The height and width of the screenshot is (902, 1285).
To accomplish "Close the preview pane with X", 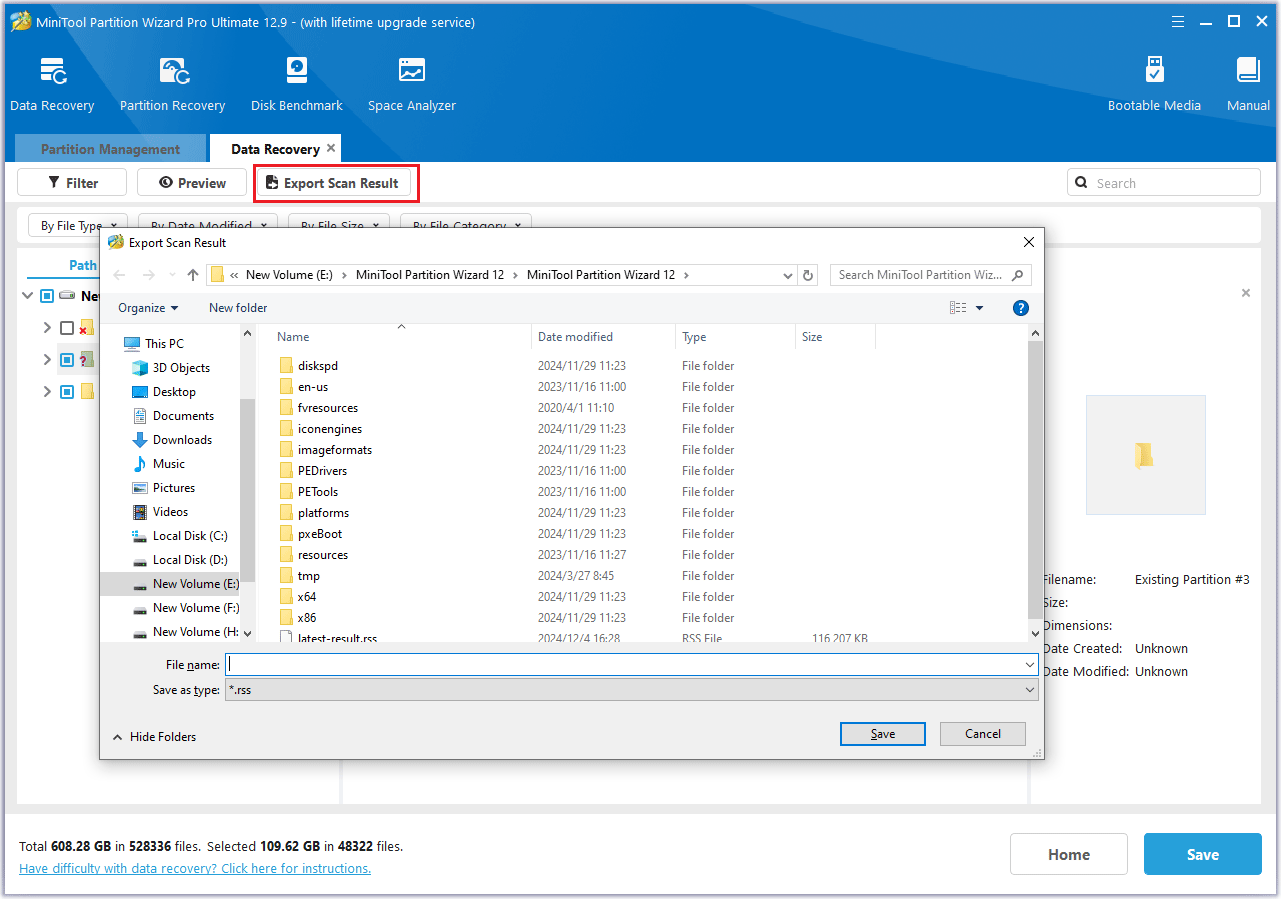I will [x=1246, y=293].
